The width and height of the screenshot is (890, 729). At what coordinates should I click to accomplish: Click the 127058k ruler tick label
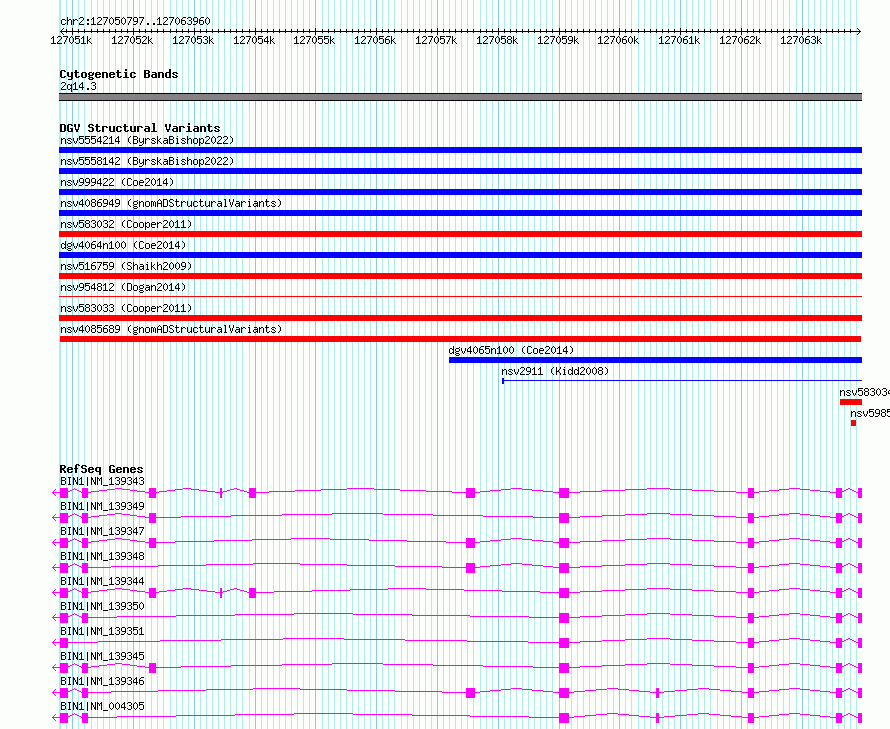click(497, 40)
